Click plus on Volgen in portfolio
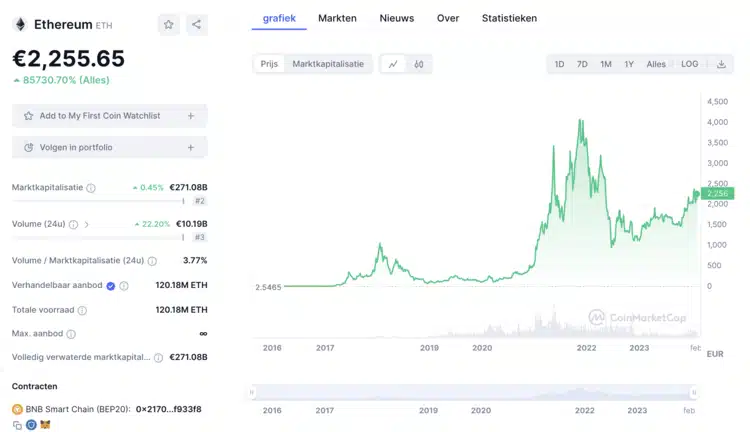Screen dimensions: 750x432 pos(191,147)
